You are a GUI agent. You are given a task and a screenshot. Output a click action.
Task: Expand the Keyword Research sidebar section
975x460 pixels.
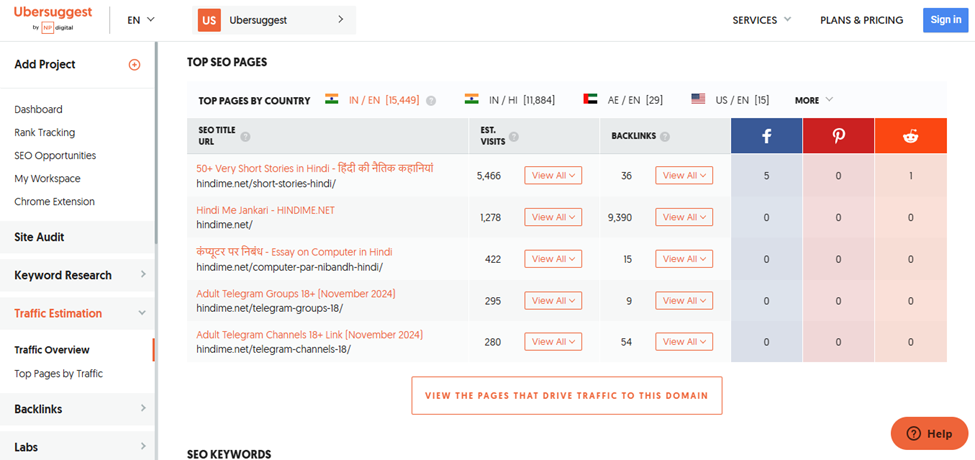(x=77, y=275)
